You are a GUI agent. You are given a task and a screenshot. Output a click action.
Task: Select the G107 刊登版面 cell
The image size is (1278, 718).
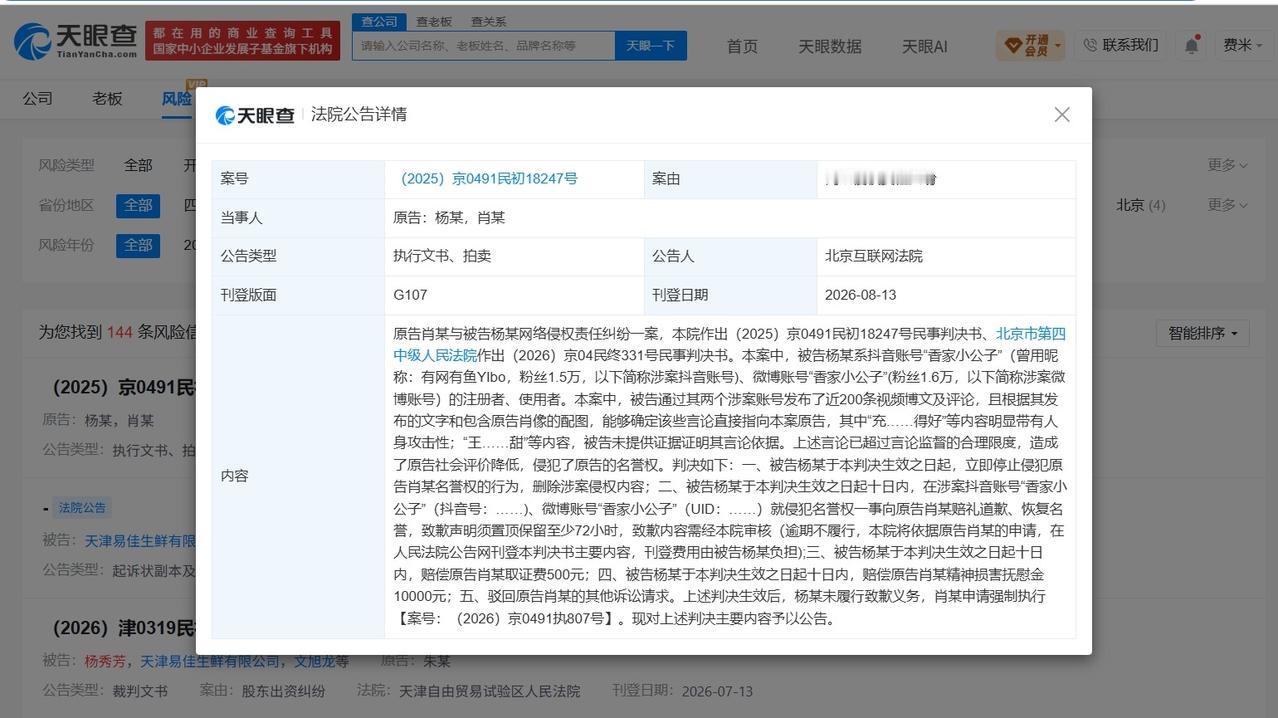(514, 295)
